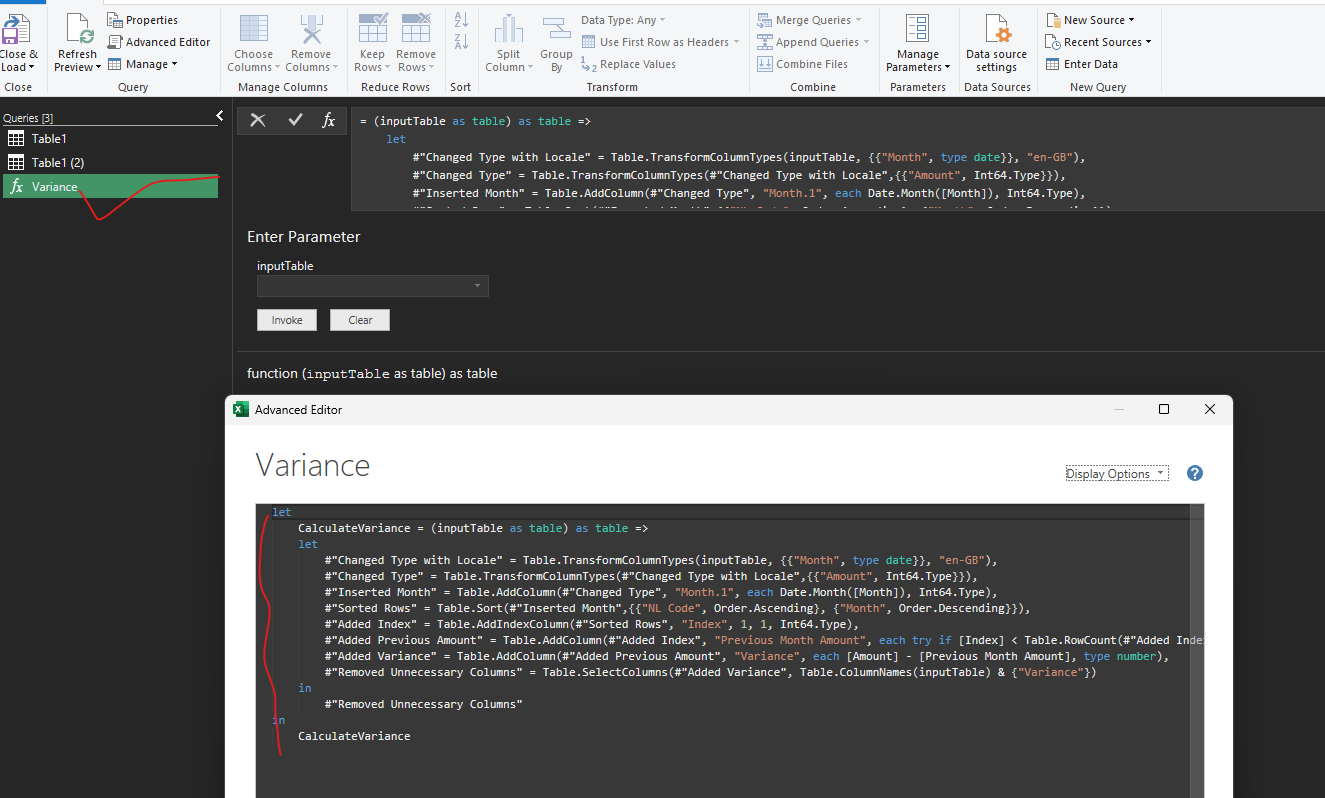Sort ascending with A-Z icon

461,20
